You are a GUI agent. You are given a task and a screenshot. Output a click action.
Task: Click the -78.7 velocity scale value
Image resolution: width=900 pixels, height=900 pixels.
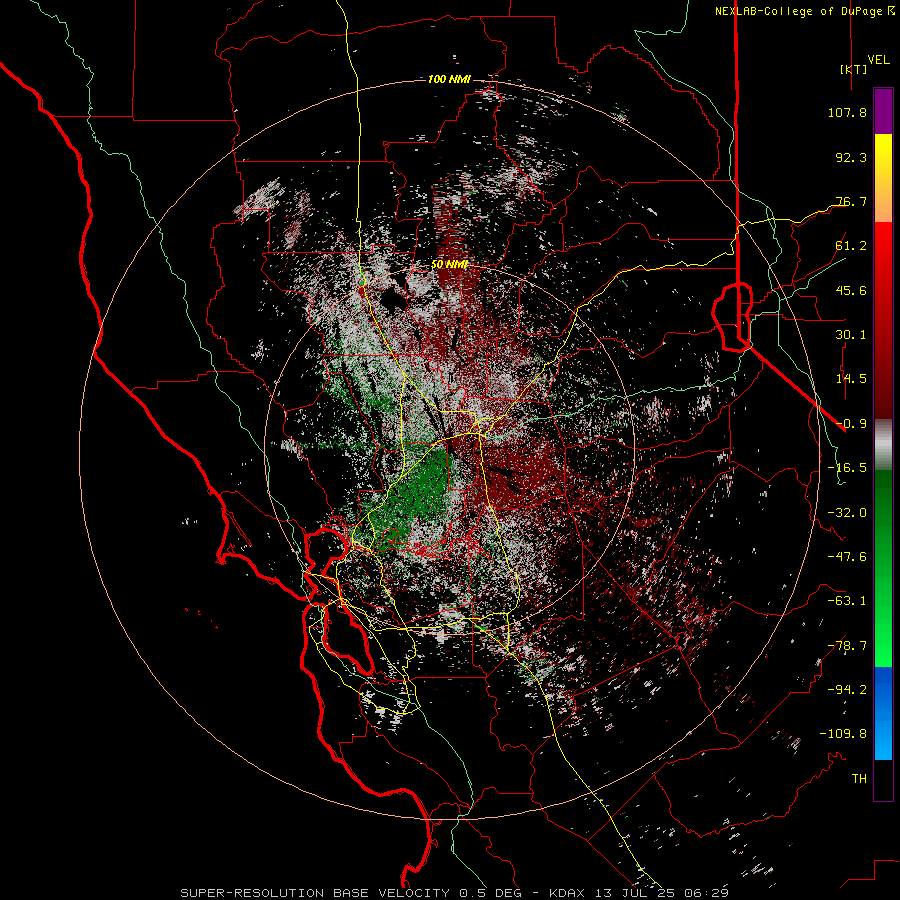point(847,646)
